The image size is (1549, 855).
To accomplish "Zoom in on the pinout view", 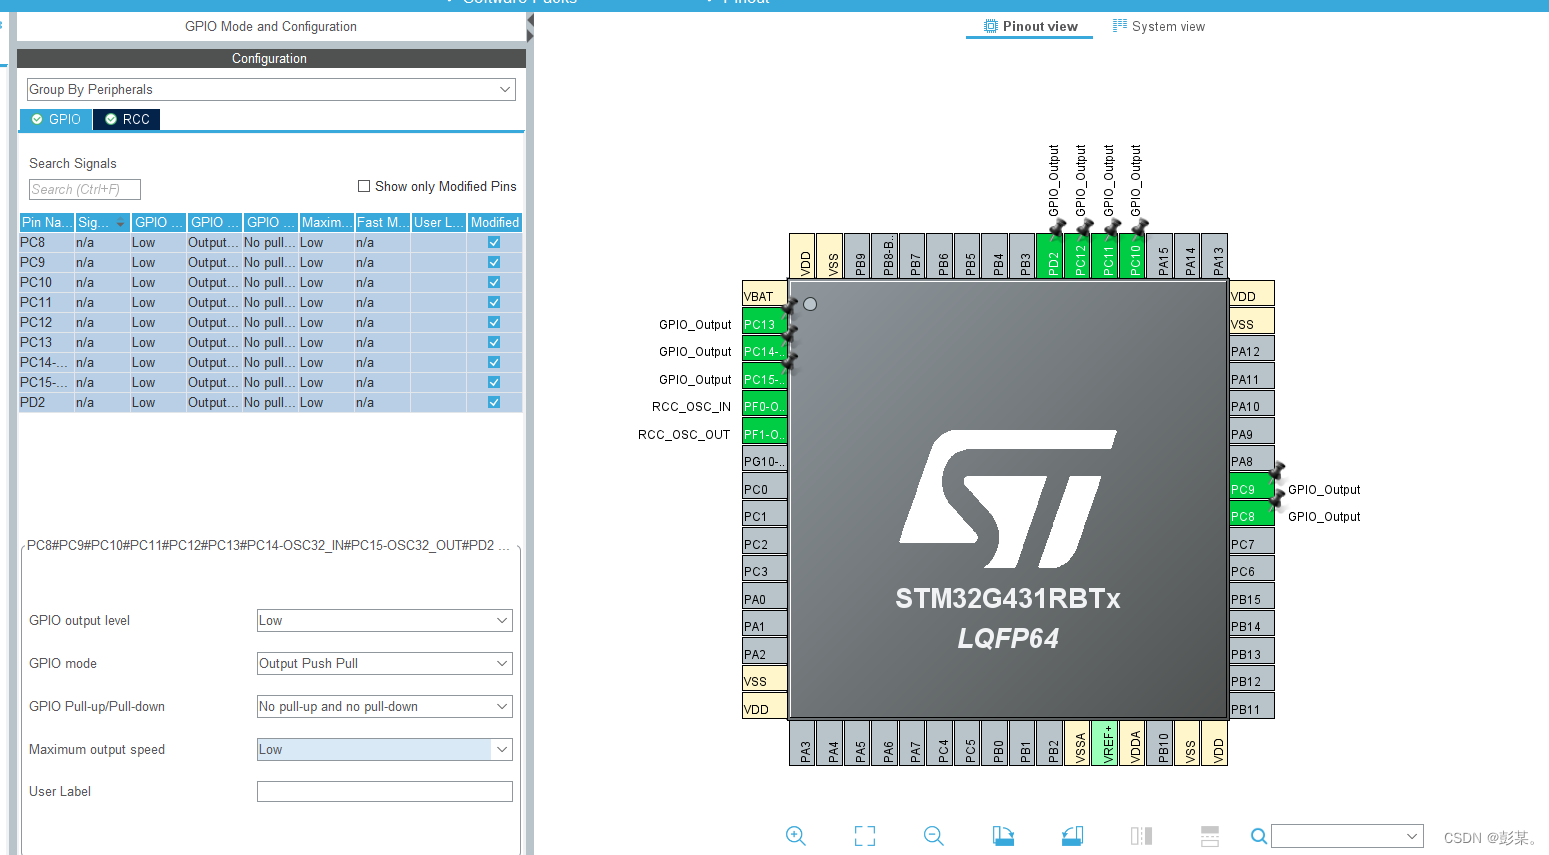I will click(x=796, y=836).
